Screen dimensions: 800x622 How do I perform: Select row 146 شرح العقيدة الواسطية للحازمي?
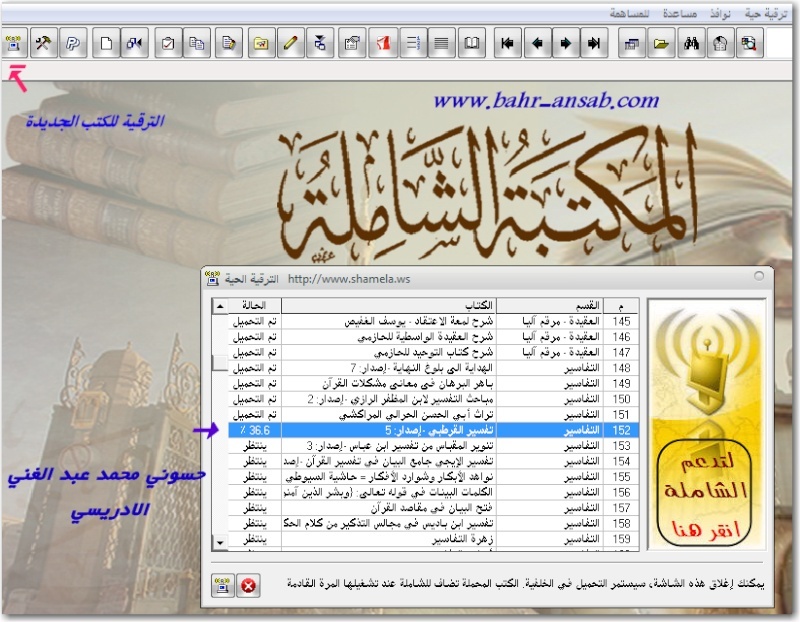[x=433, y=337]
